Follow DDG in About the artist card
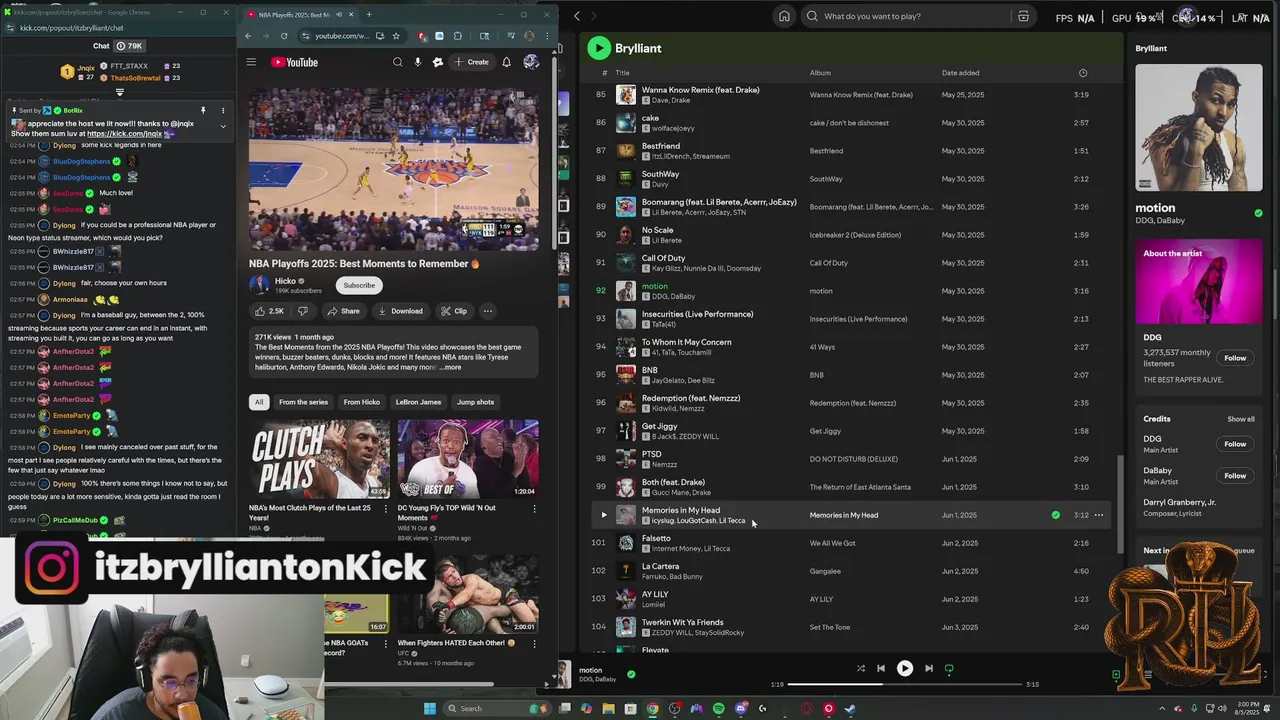This screenshot has height=720, width=1280. (1235, 358)
